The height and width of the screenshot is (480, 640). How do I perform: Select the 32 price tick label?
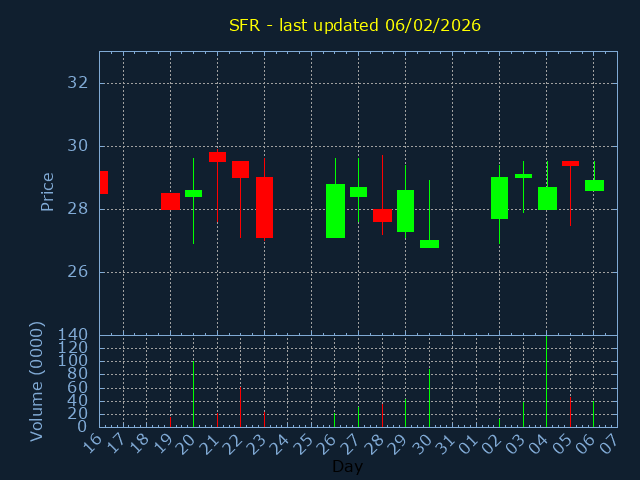(x=76, y=83)
